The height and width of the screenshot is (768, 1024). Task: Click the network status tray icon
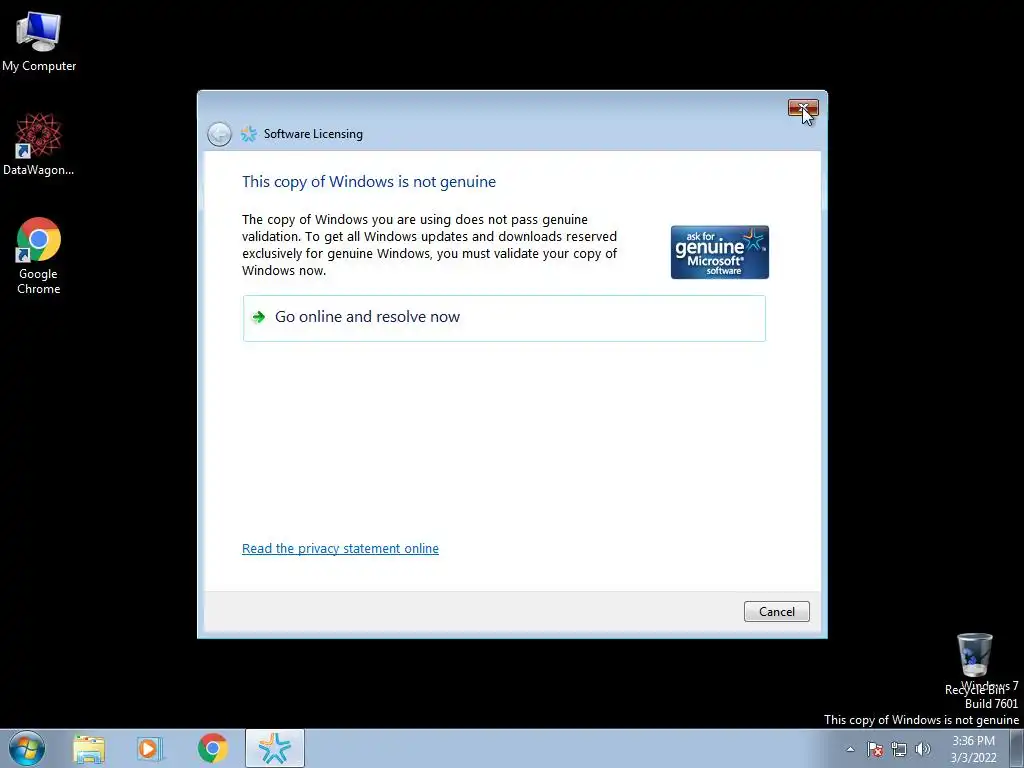click(899, 749)
